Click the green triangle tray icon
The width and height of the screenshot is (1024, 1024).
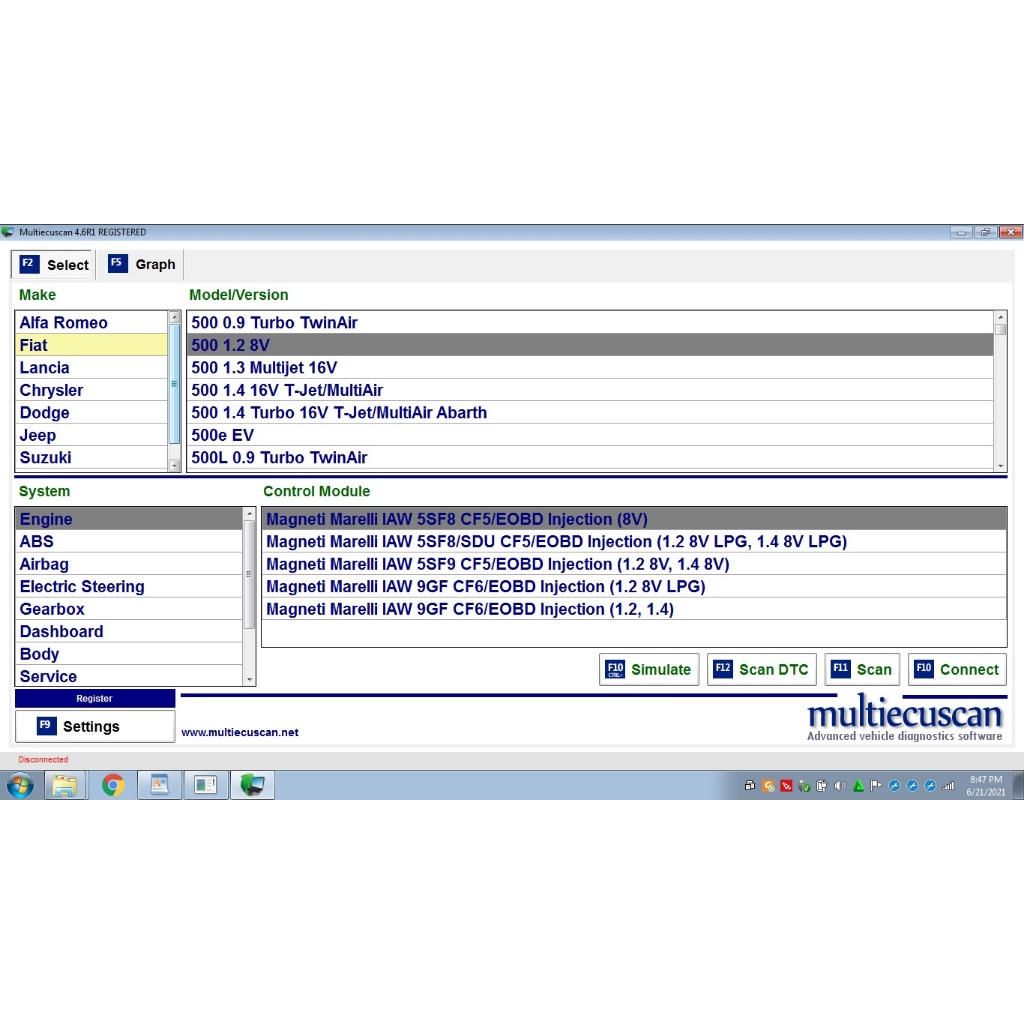pyautogui.click(x=858, y=786)
